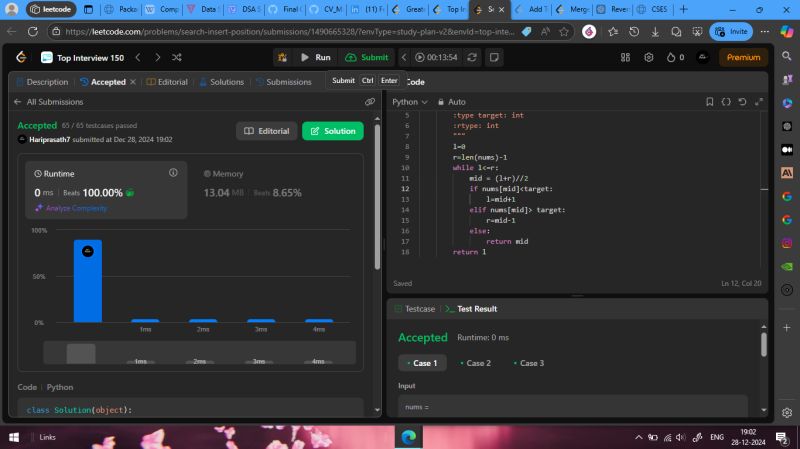Select Case 2 test result
This screenshot has width=800, height=449.
[x=476, y=363]
